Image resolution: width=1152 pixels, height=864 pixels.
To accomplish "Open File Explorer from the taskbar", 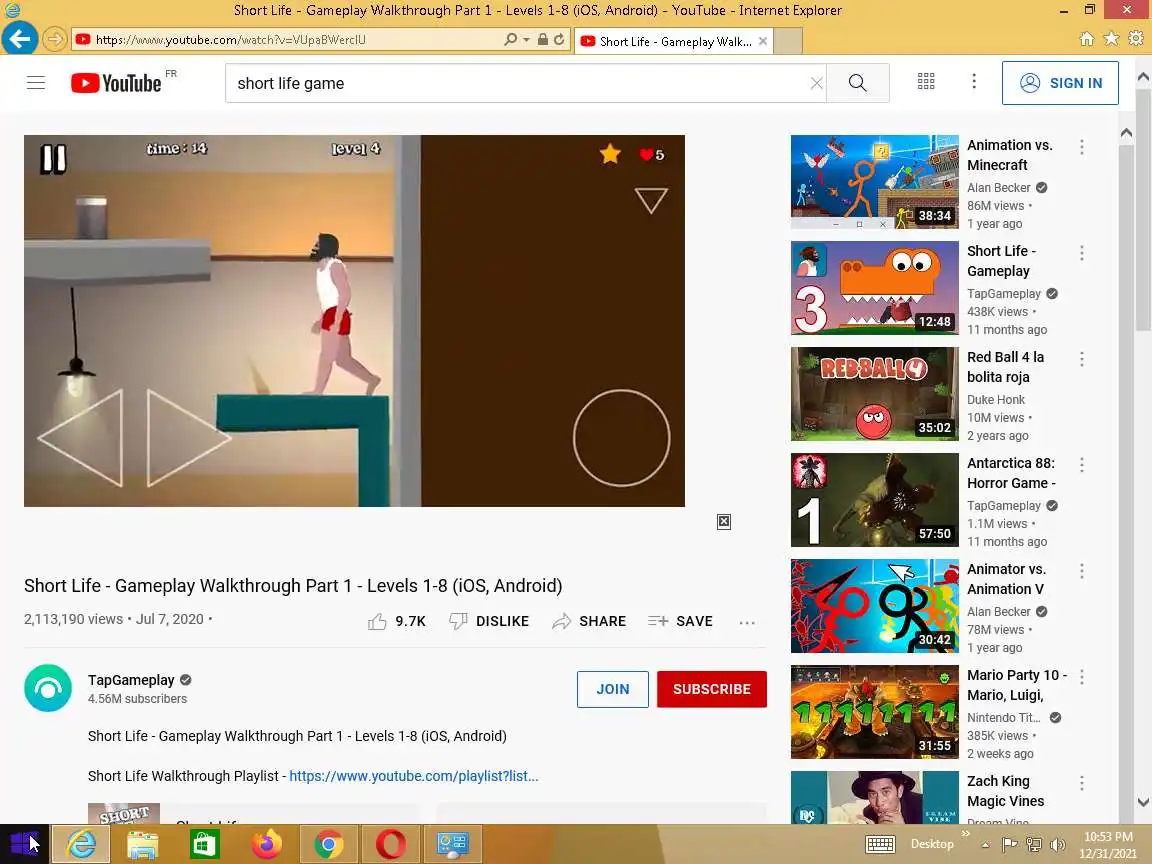I will (143, 845).
